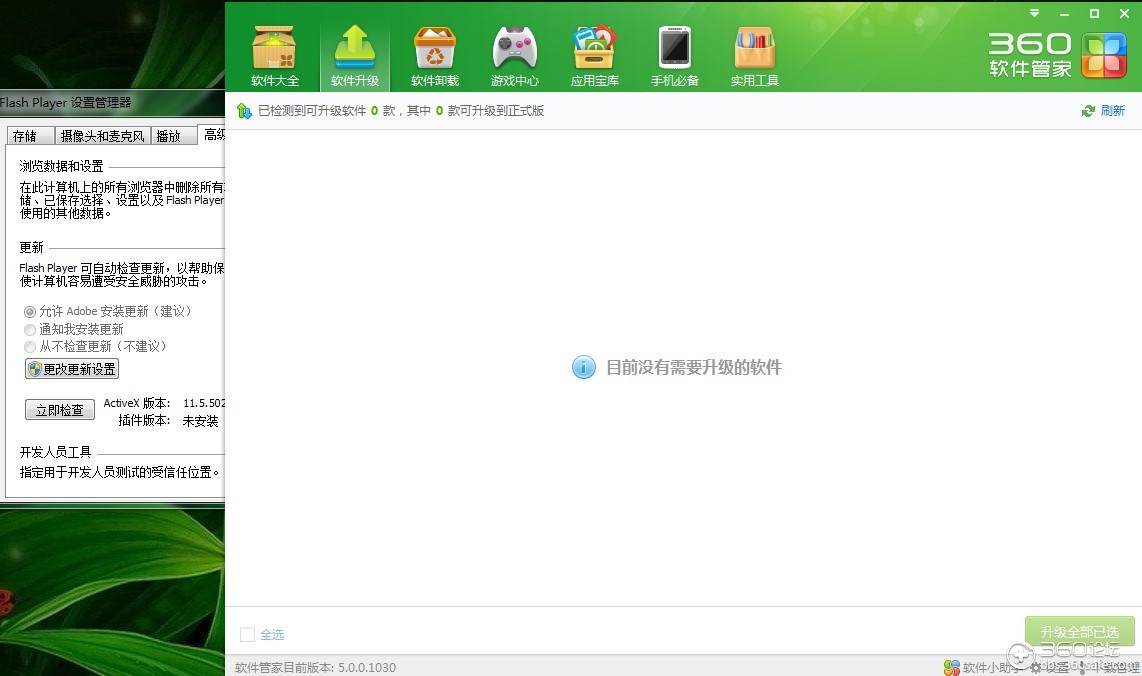Tick the 全选 select-all checkbox
The width and height of the screenshot is (1142, 676).
tap(248, 634)
